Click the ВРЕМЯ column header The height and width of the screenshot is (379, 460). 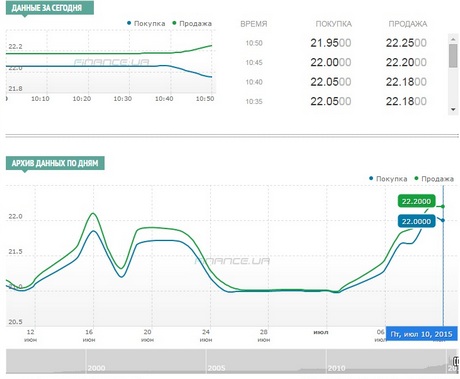[x=254, y=24]
